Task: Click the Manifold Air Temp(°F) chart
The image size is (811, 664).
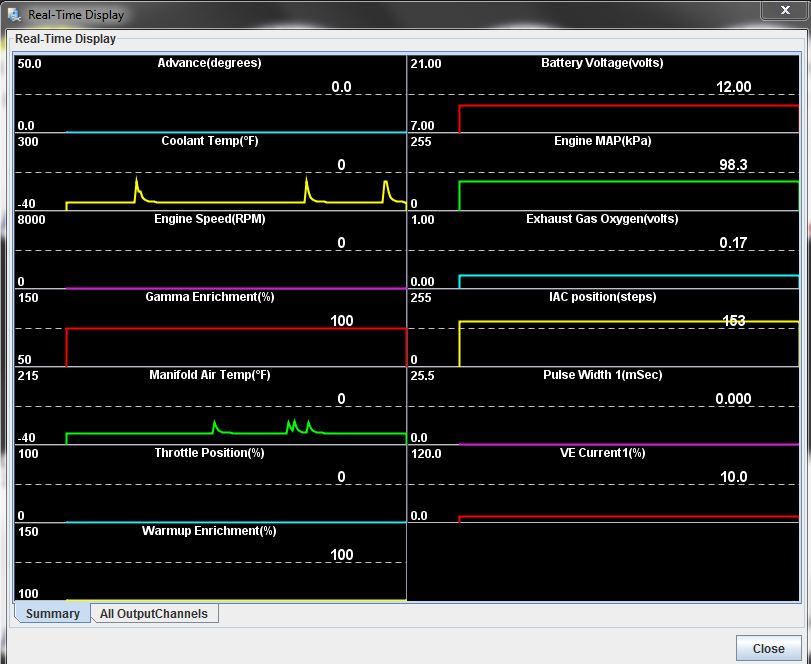Action: tap(210, 406)
